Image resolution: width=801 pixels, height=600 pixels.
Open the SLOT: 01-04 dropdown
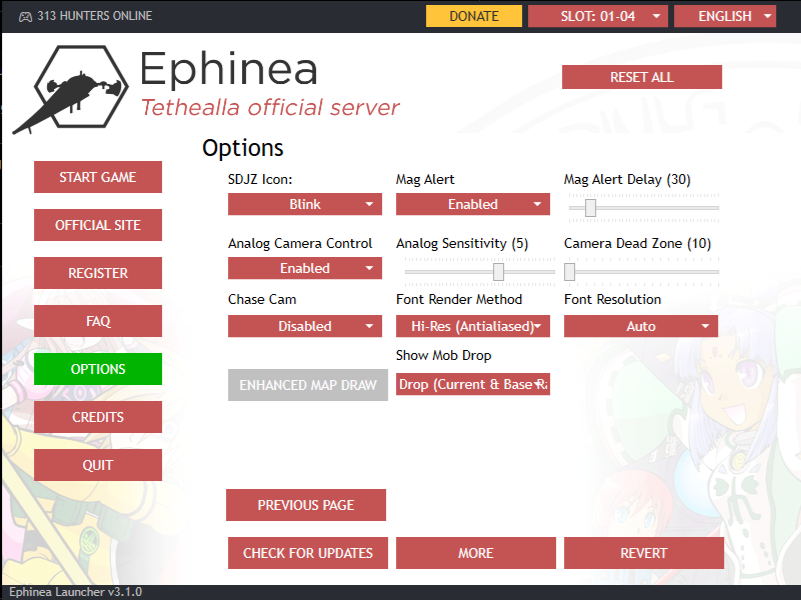(598, 16)
